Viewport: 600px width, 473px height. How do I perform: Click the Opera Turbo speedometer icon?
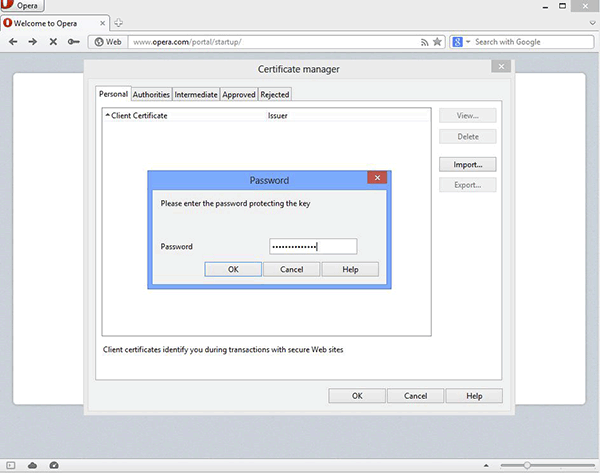[x=54, y=465]
